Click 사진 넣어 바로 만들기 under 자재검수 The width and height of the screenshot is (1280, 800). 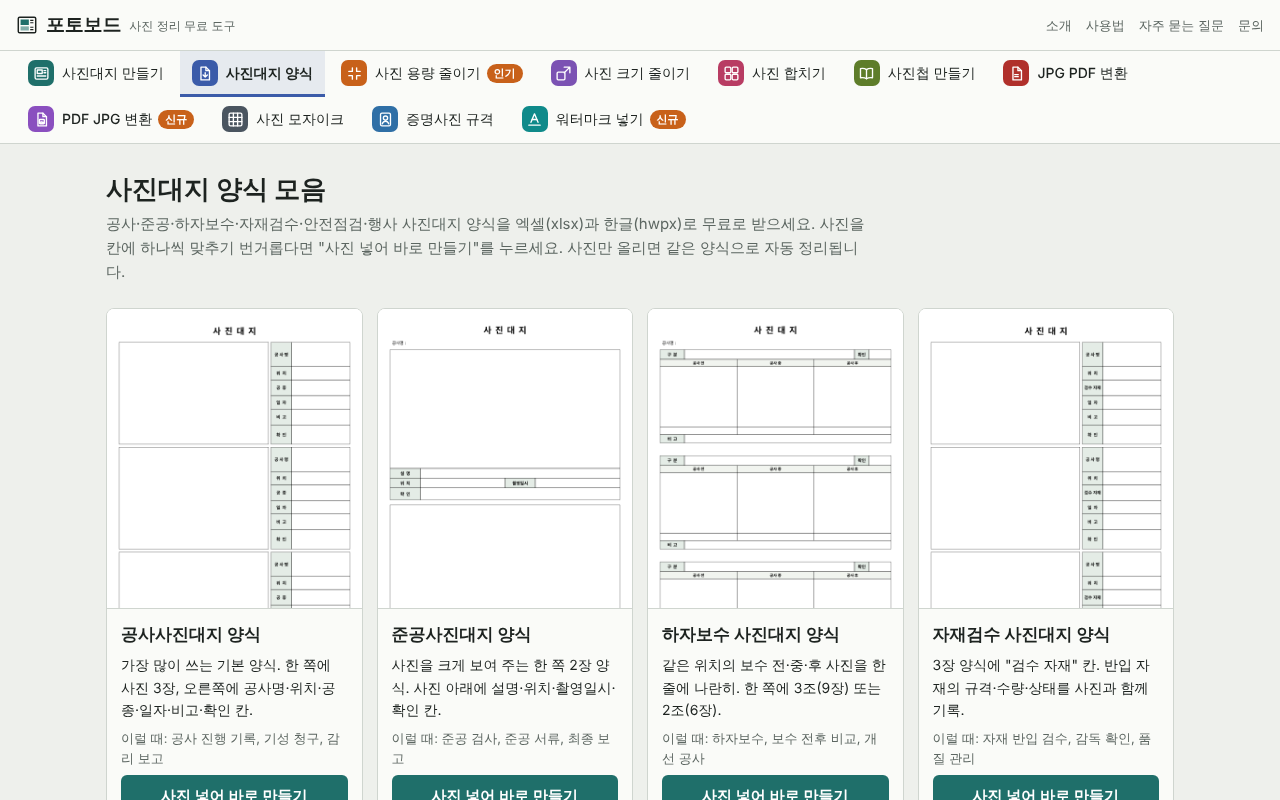coord(1046,788)
